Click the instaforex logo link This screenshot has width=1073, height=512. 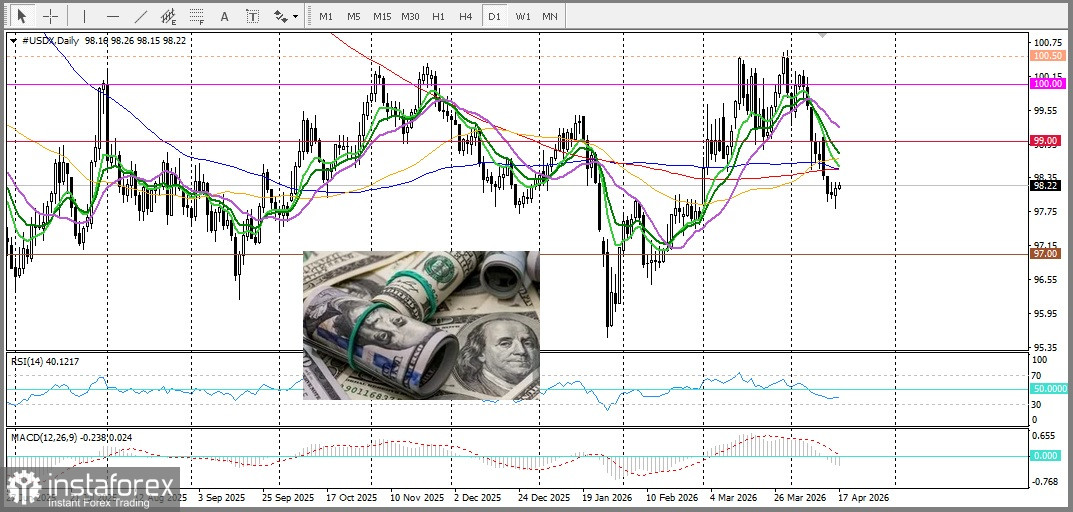92,488
